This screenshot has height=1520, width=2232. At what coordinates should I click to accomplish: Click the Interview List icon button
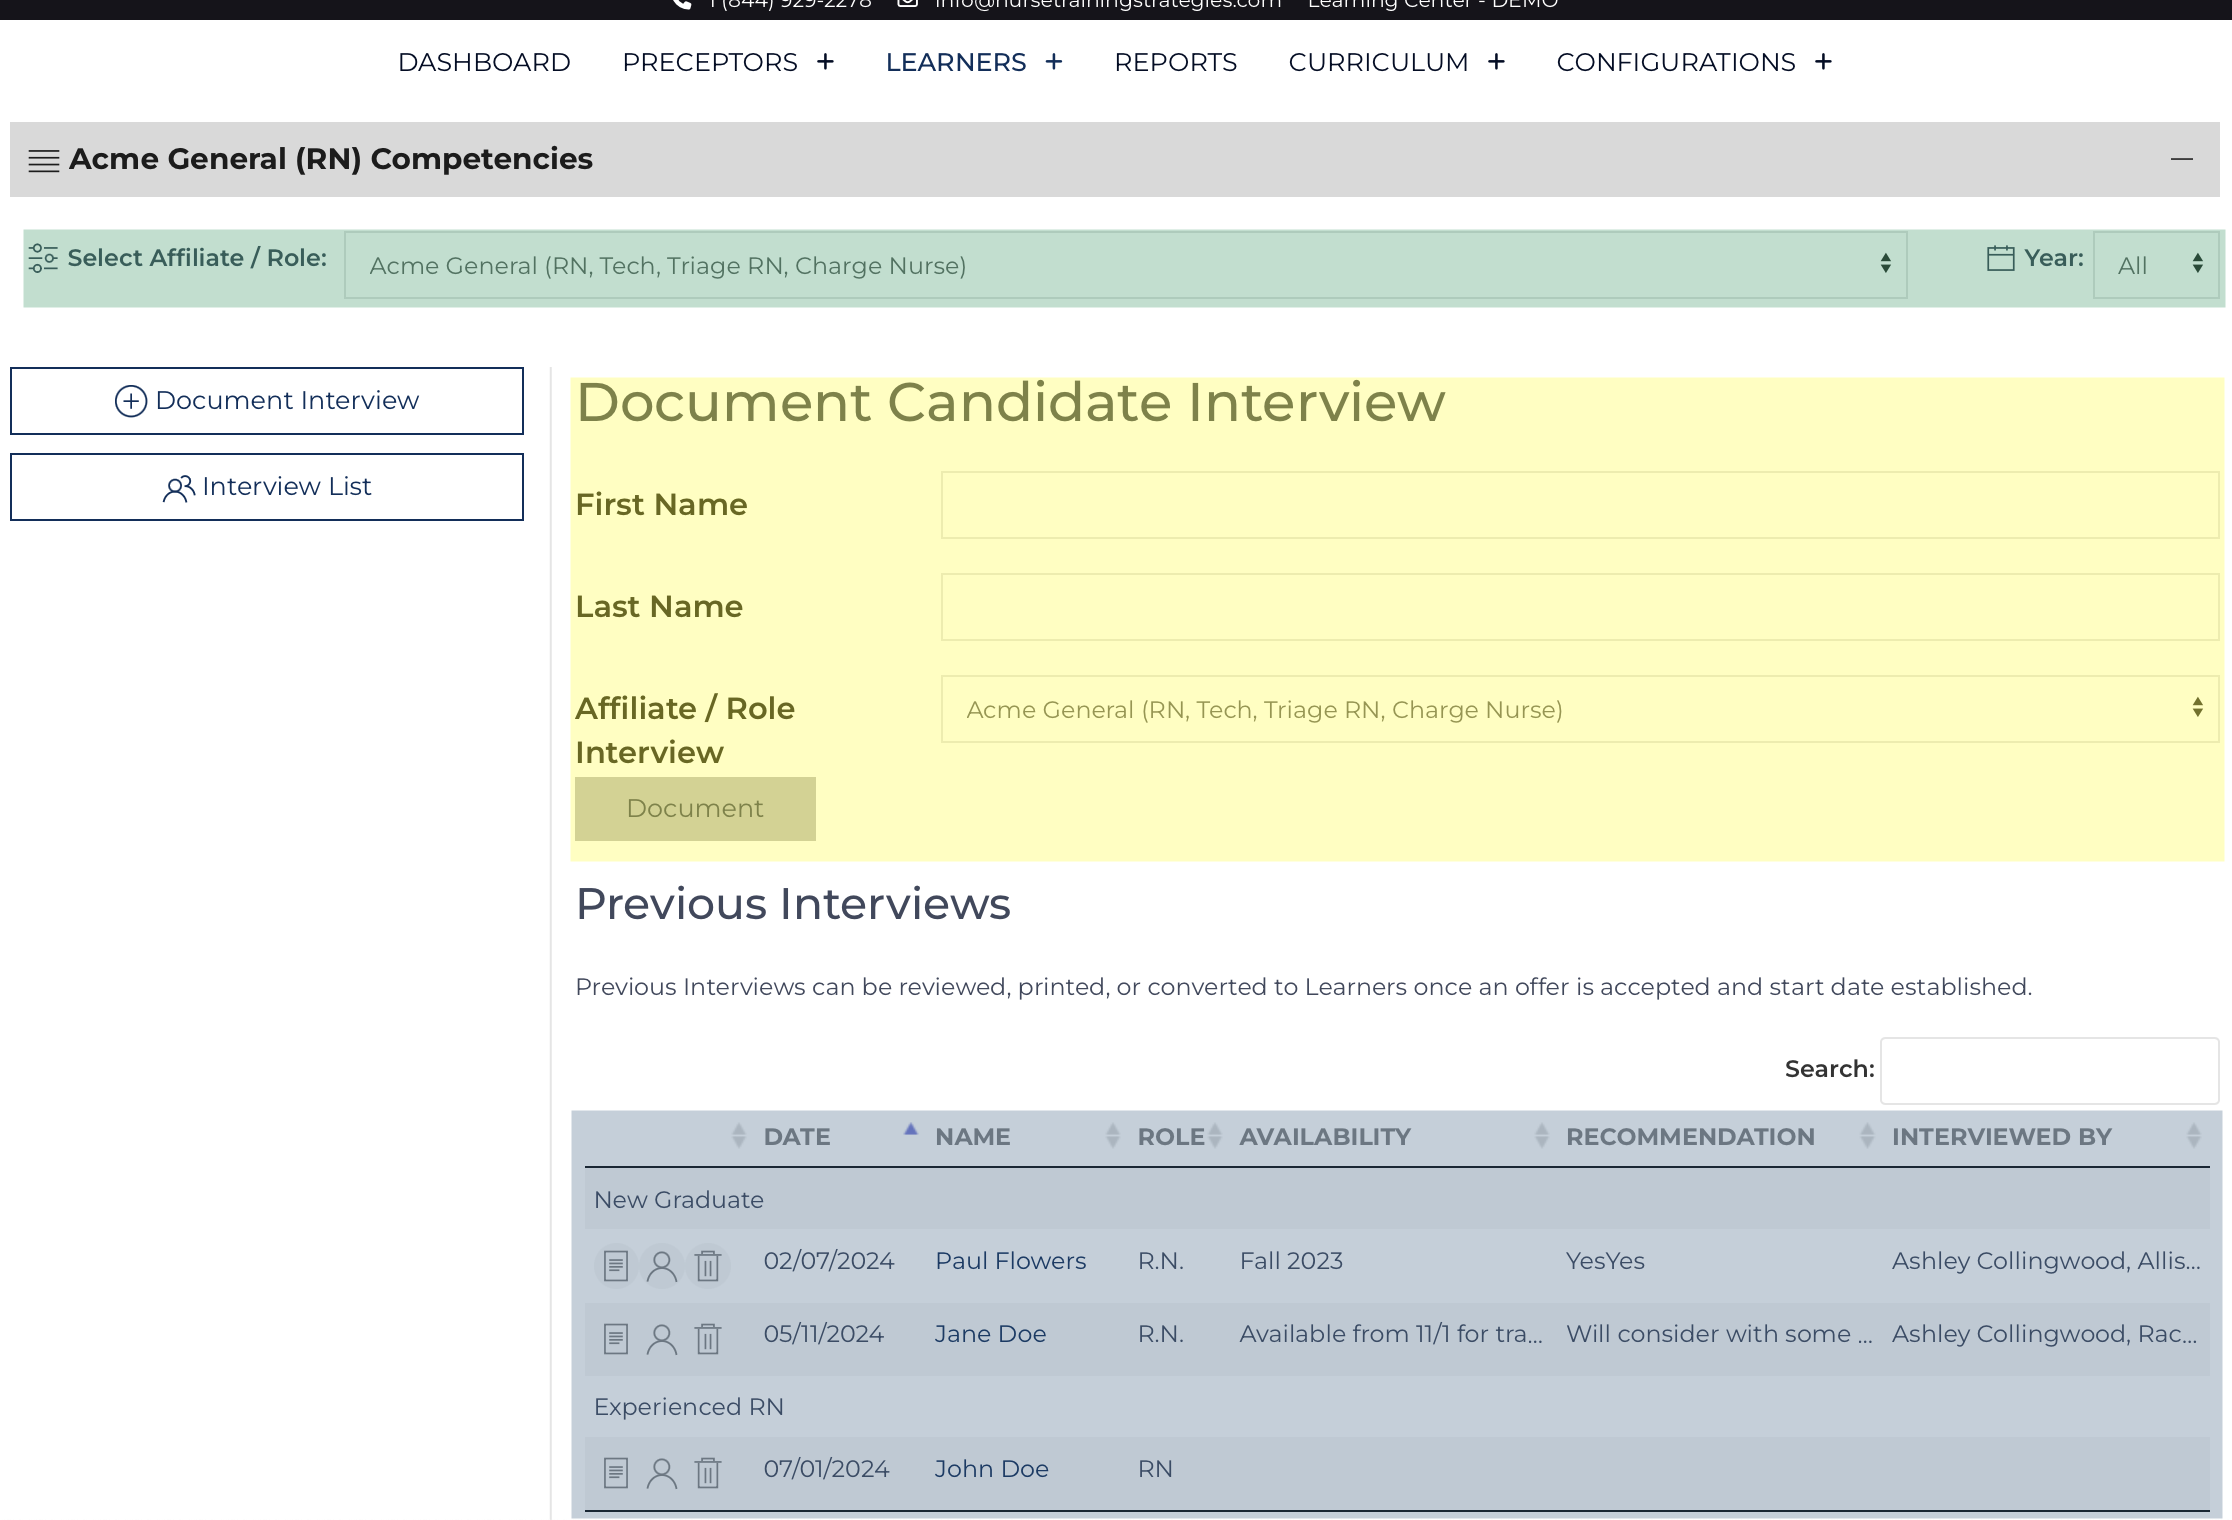[176, 487]
